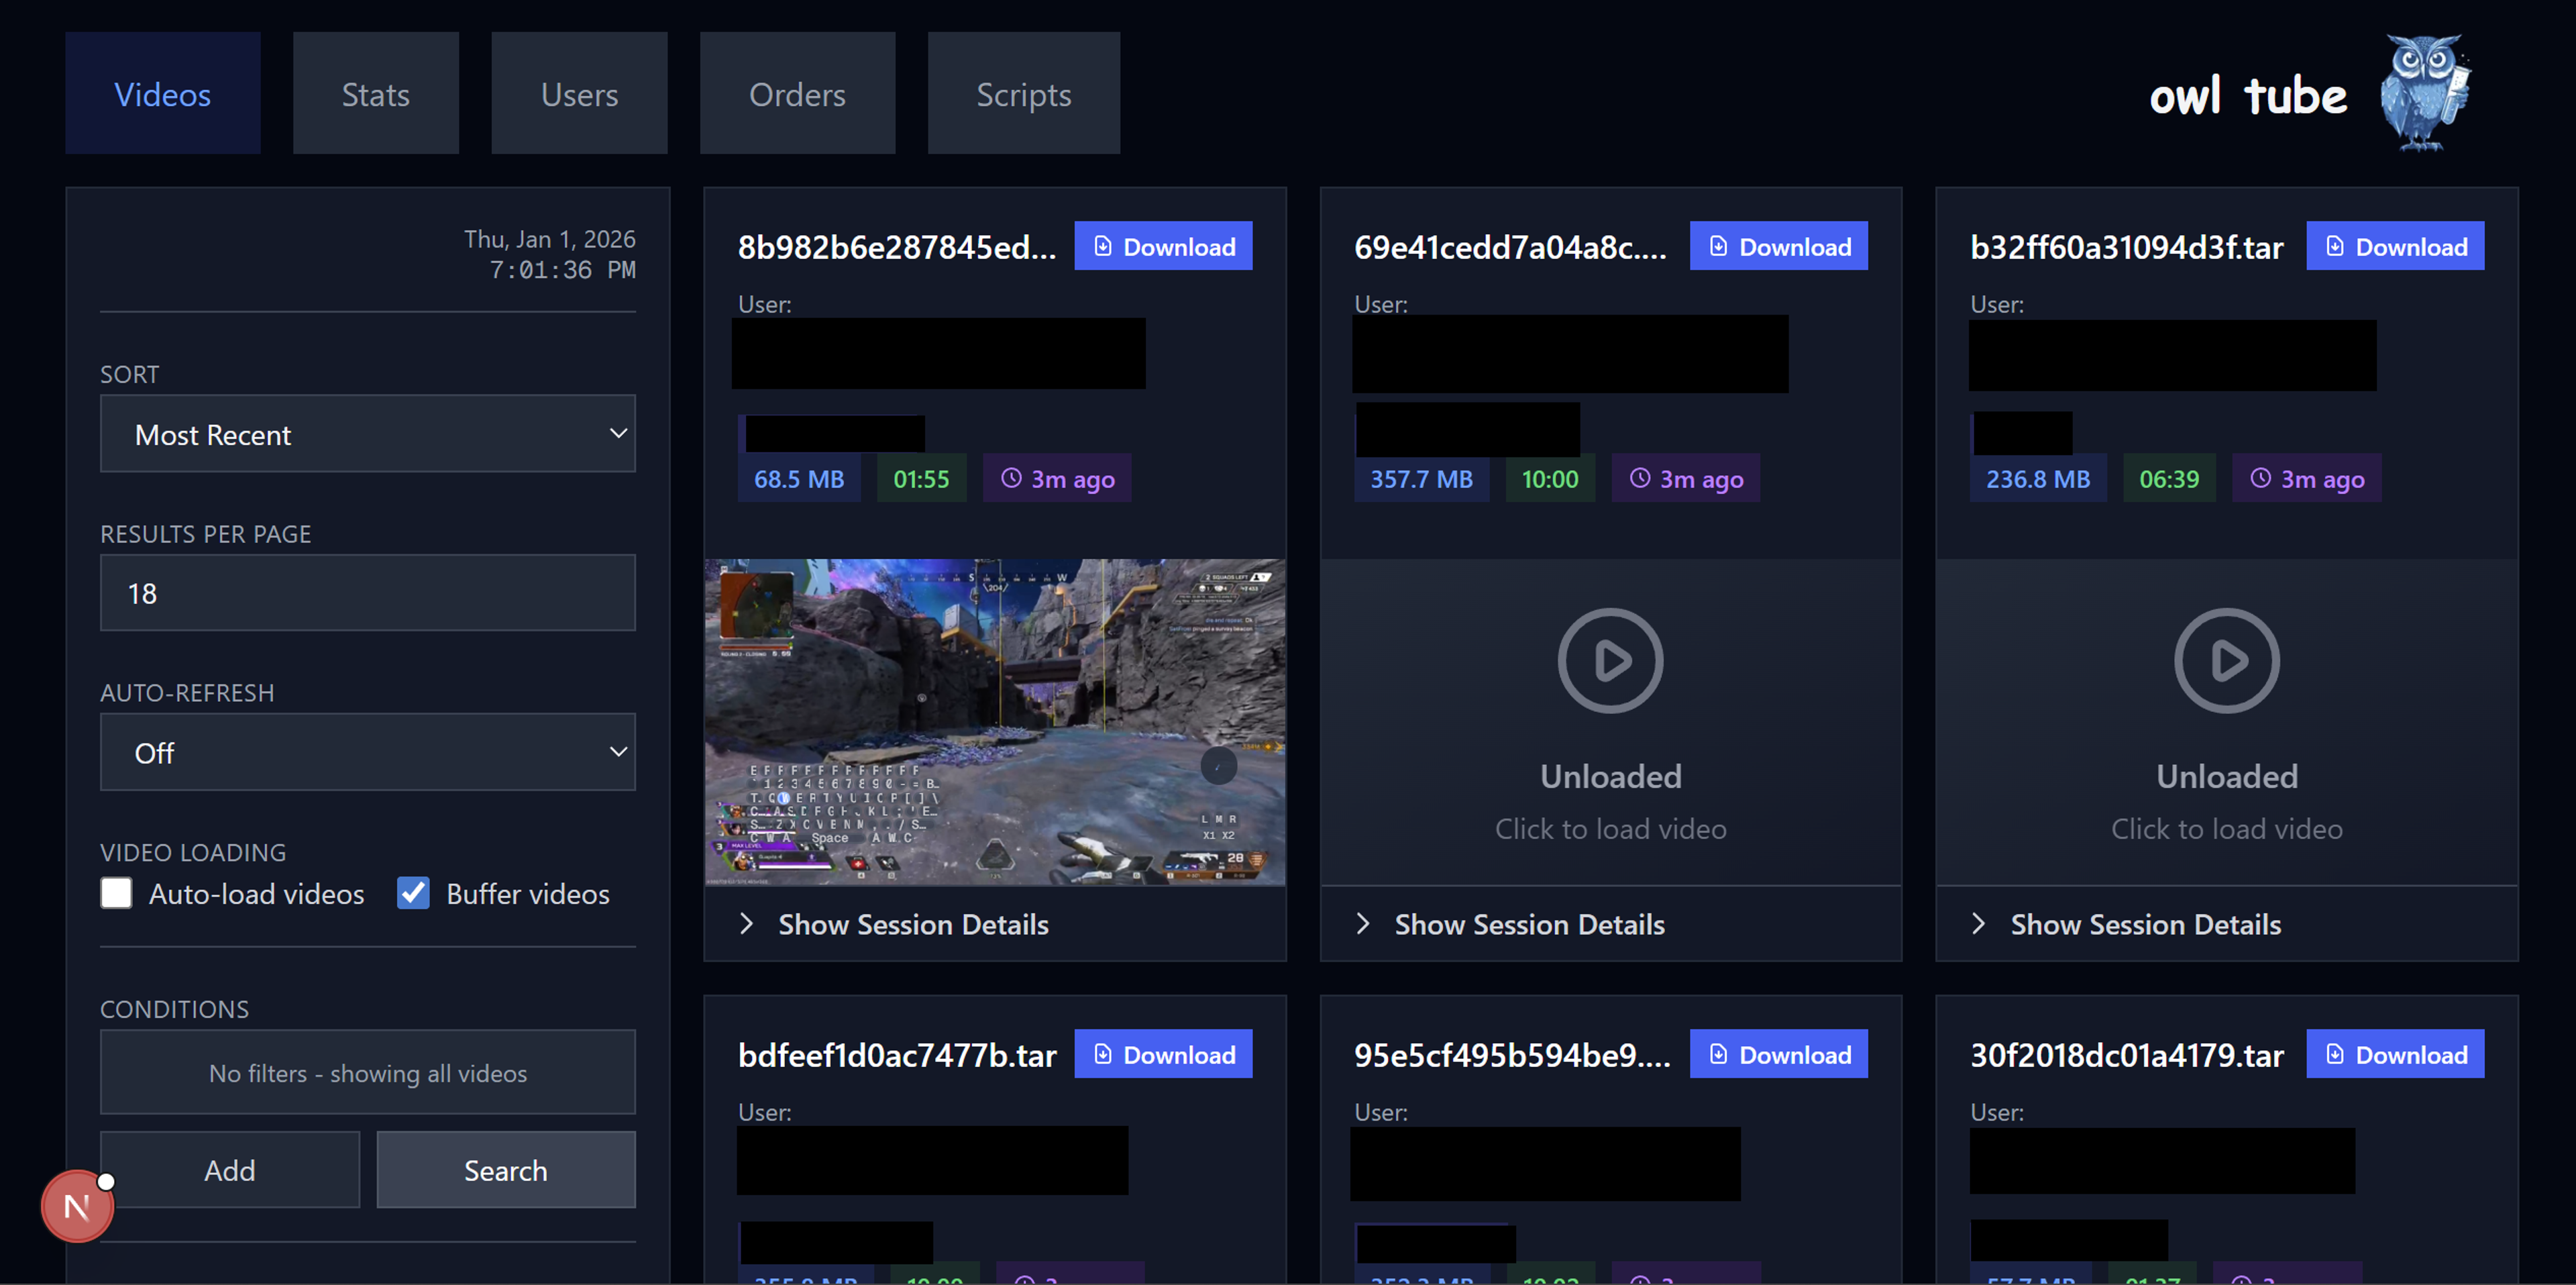The height and width of the screenshot is (1285, 2576).
Task: Uncheck the Buffer videos checkbox
Action: pyautogui.click(x=413, y=893)
